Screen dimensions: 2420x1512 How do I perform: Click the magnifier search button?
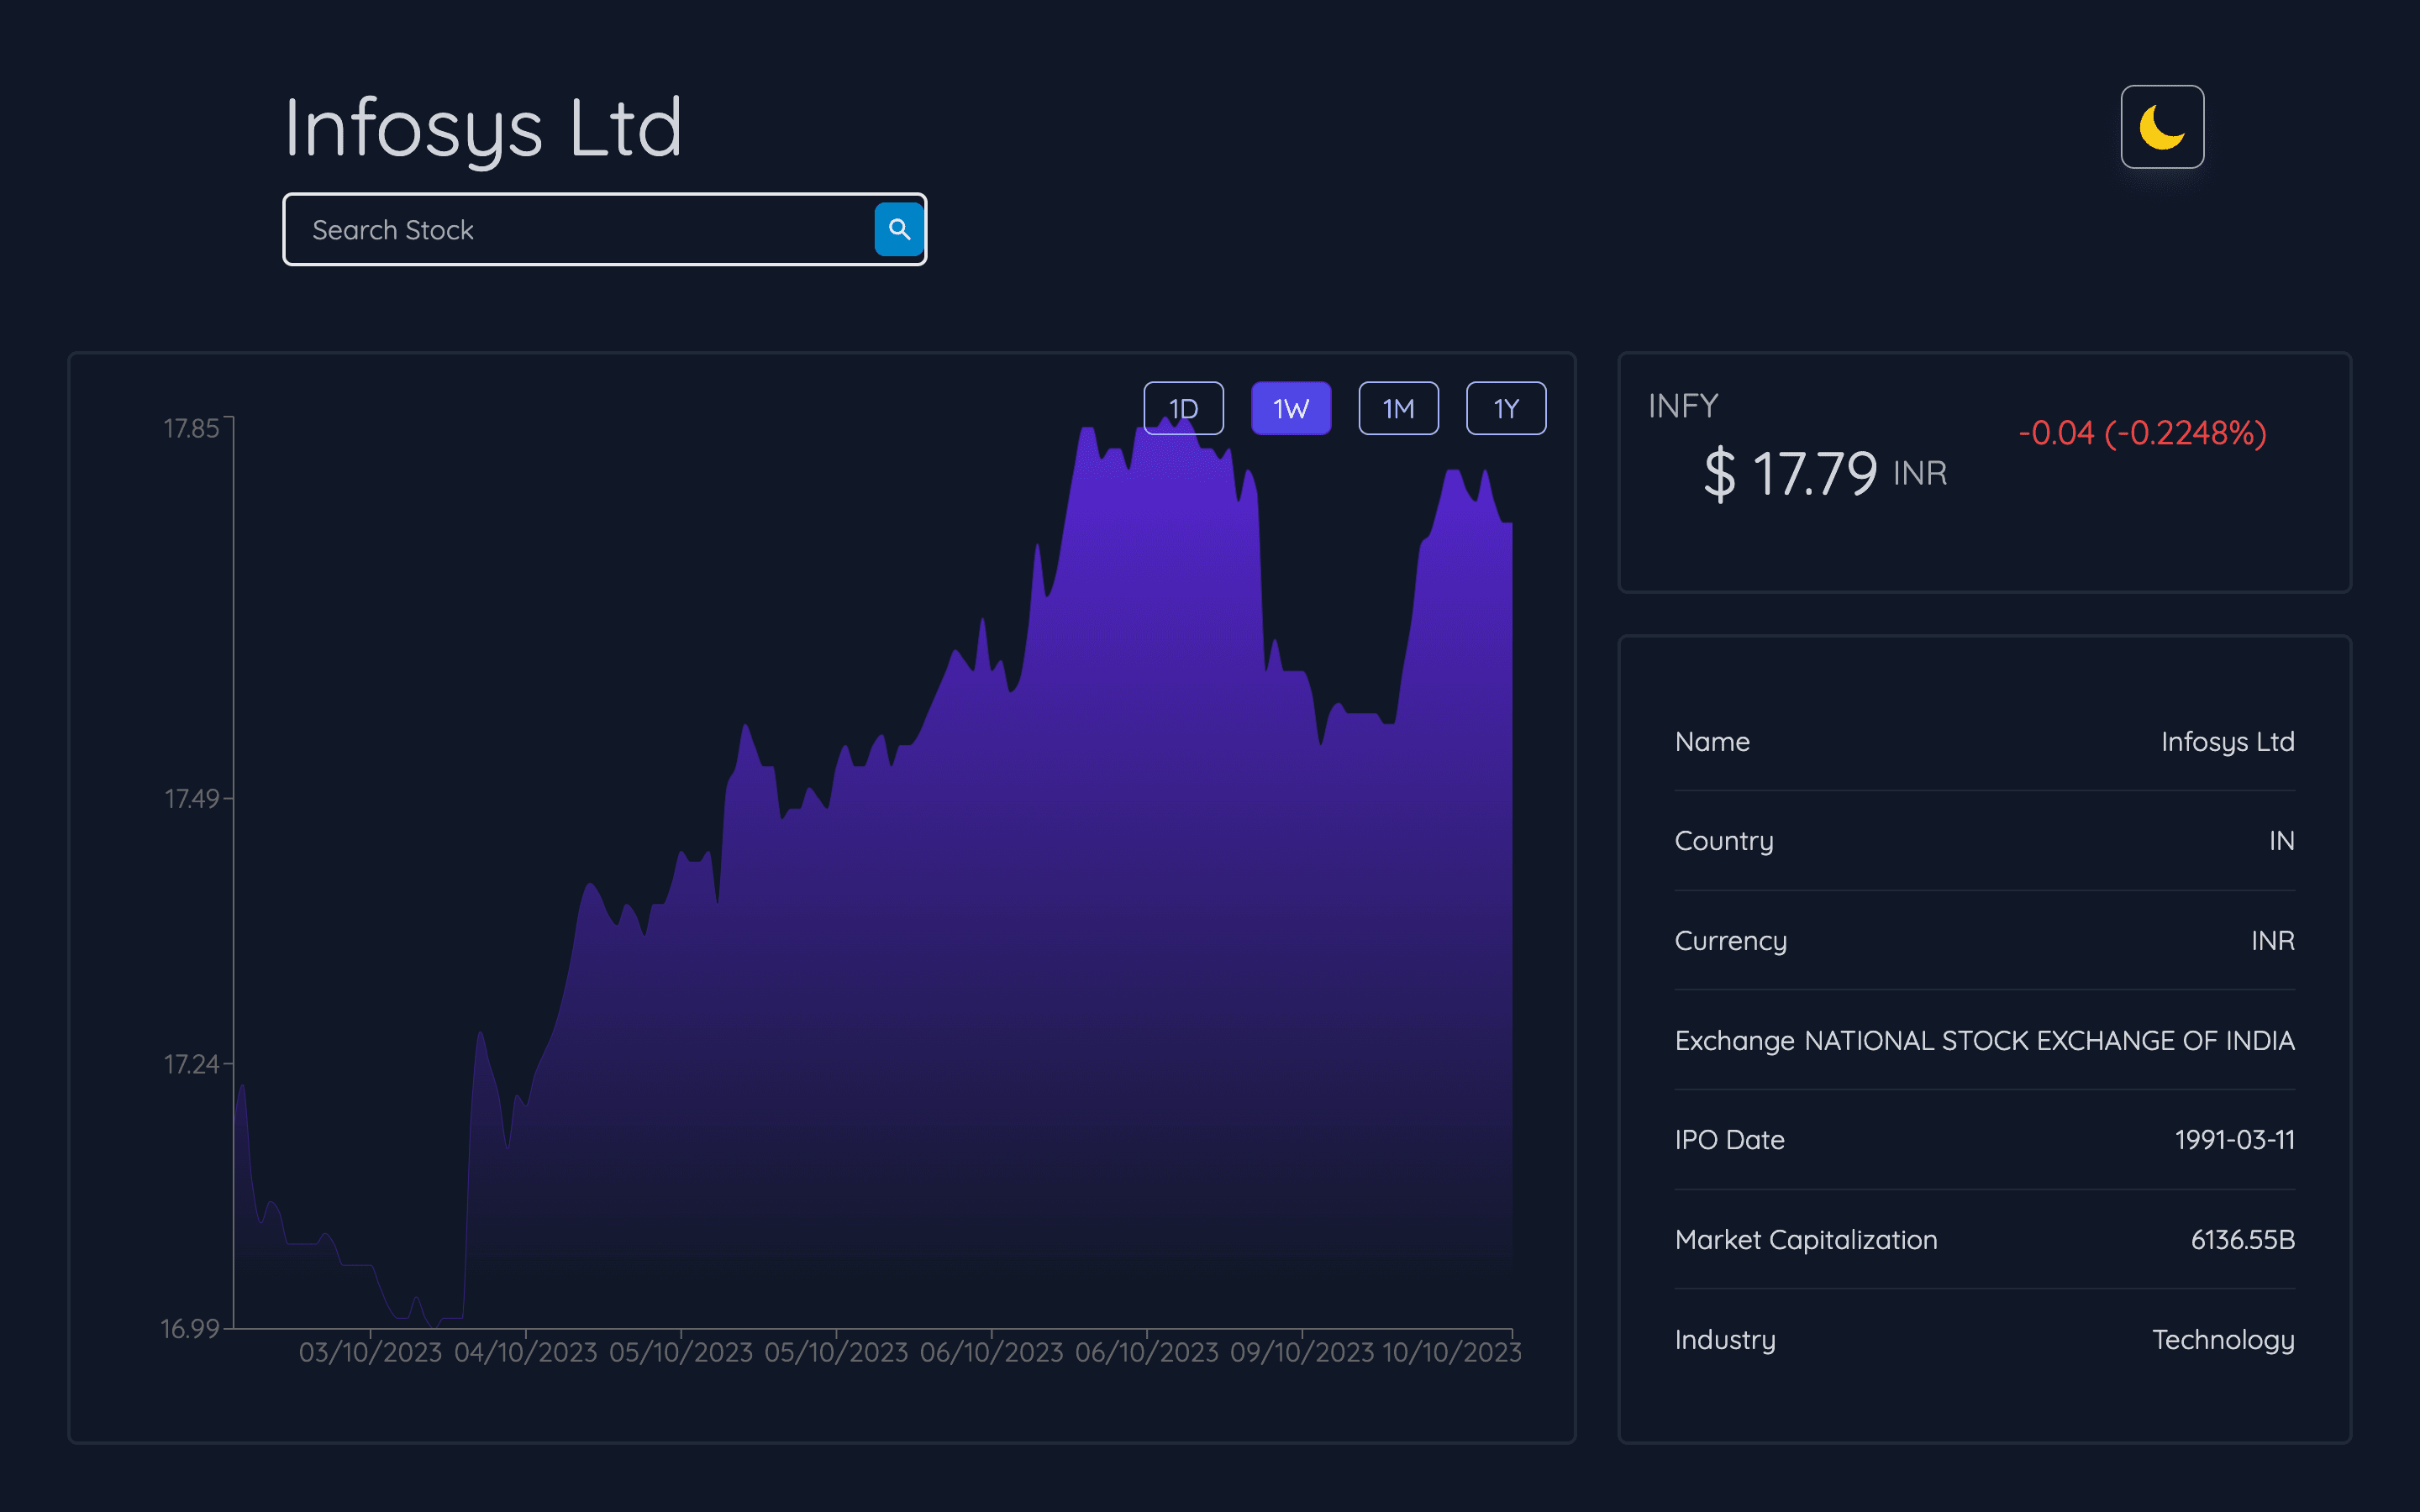[x=898, y=229]
